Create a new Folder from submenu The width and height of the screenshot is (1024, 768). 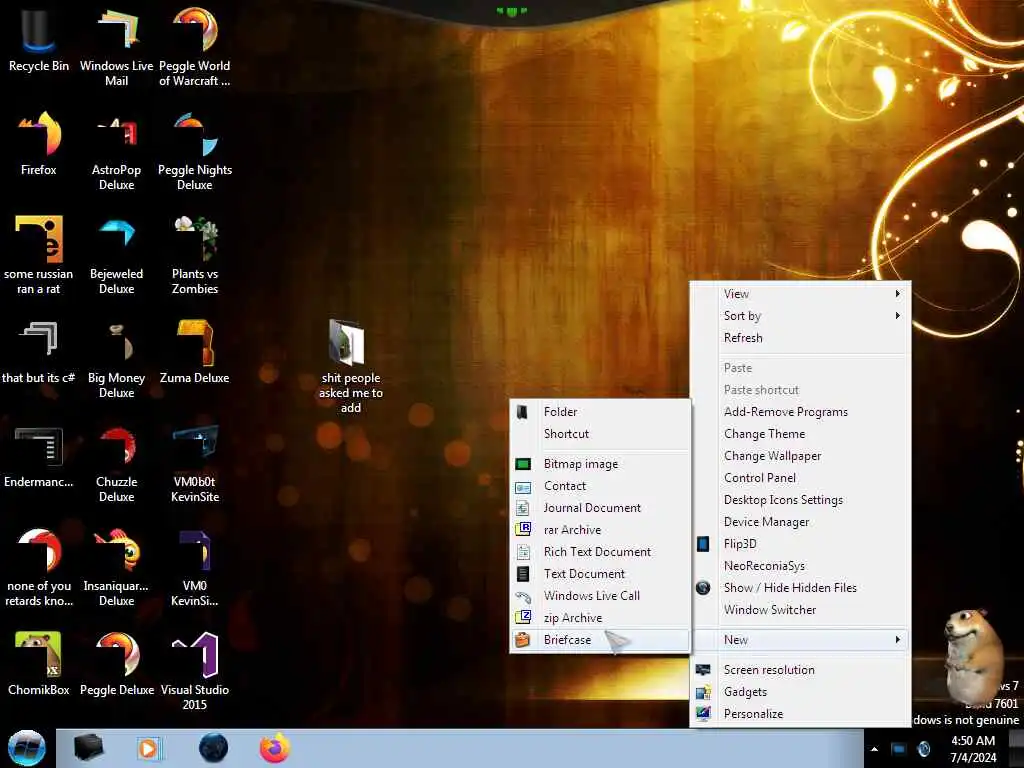[600, 412]
